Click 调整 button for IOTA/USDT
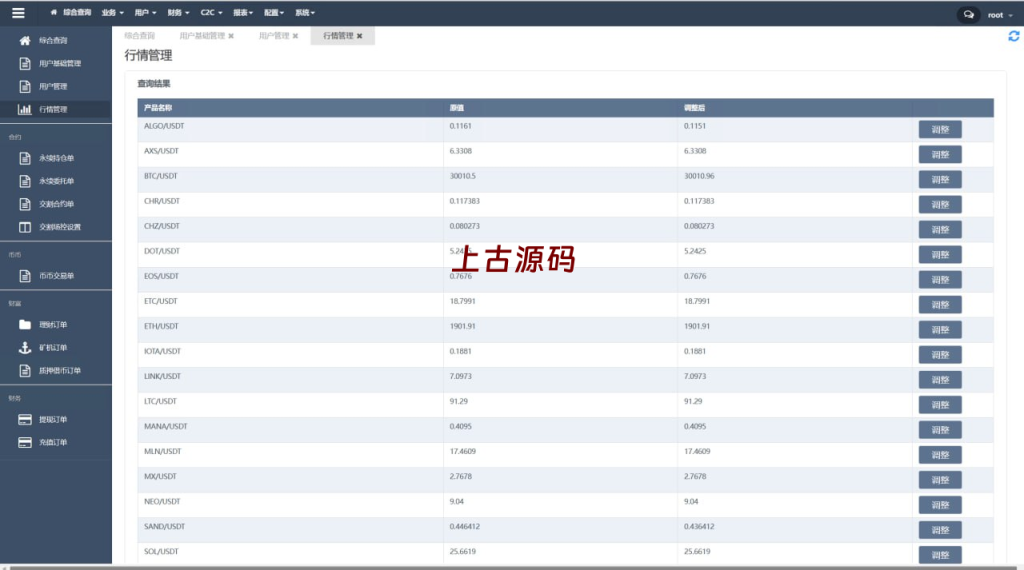Viewport: 1024px width, 570px height. click(x=940, y=355)
